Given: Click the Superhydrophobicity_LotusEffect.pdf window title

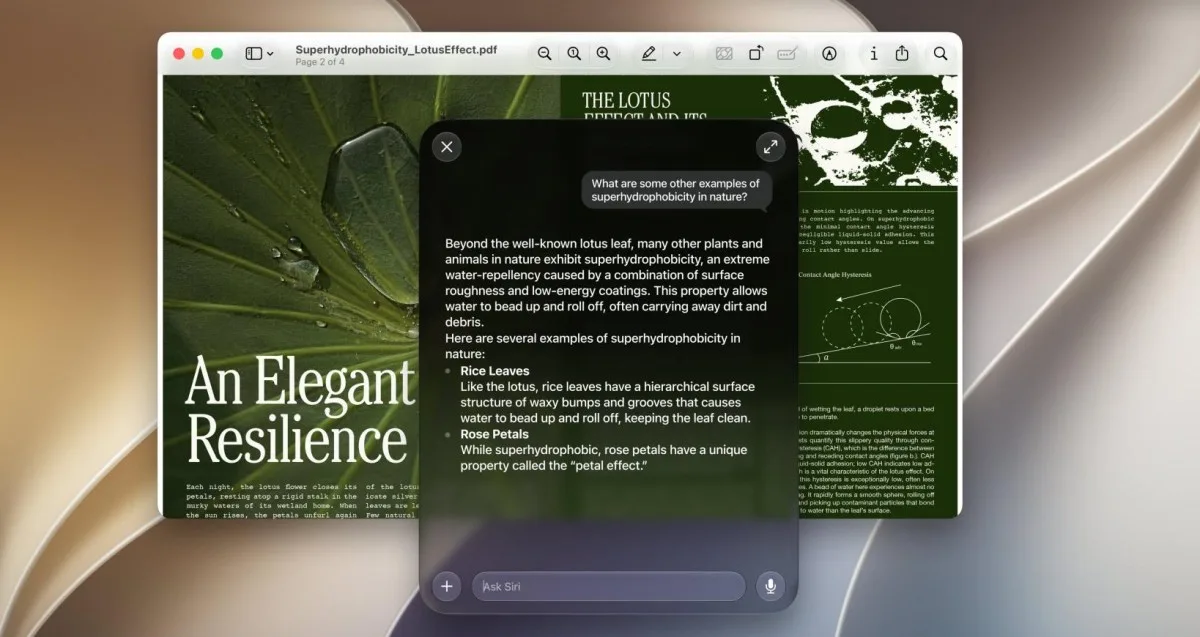Looking at the screenshot, I should pos(396,49).
